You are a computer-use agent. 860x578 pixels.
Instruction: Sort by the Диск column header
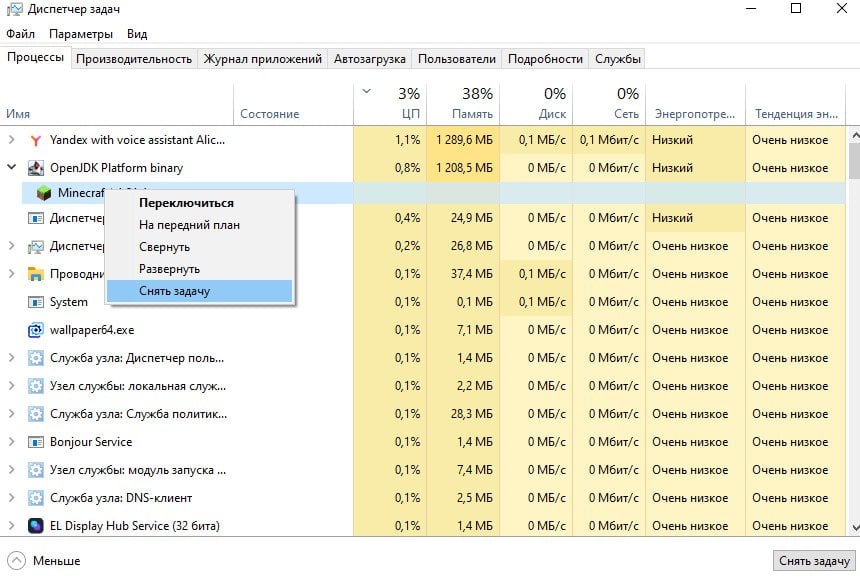[536, 104]
